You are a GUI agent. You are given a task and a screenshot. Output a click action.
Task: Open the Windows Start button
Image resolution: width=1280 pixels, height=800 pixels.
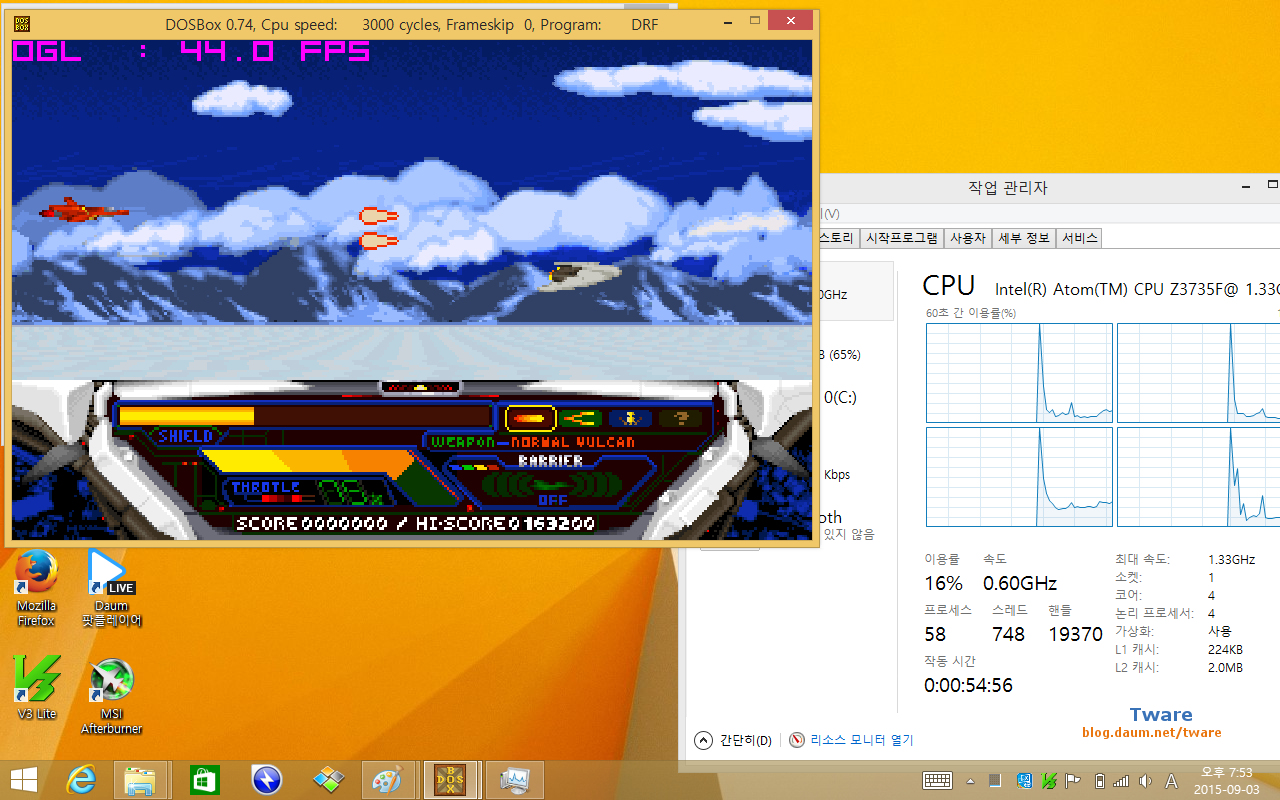click(x=24, y=779)
